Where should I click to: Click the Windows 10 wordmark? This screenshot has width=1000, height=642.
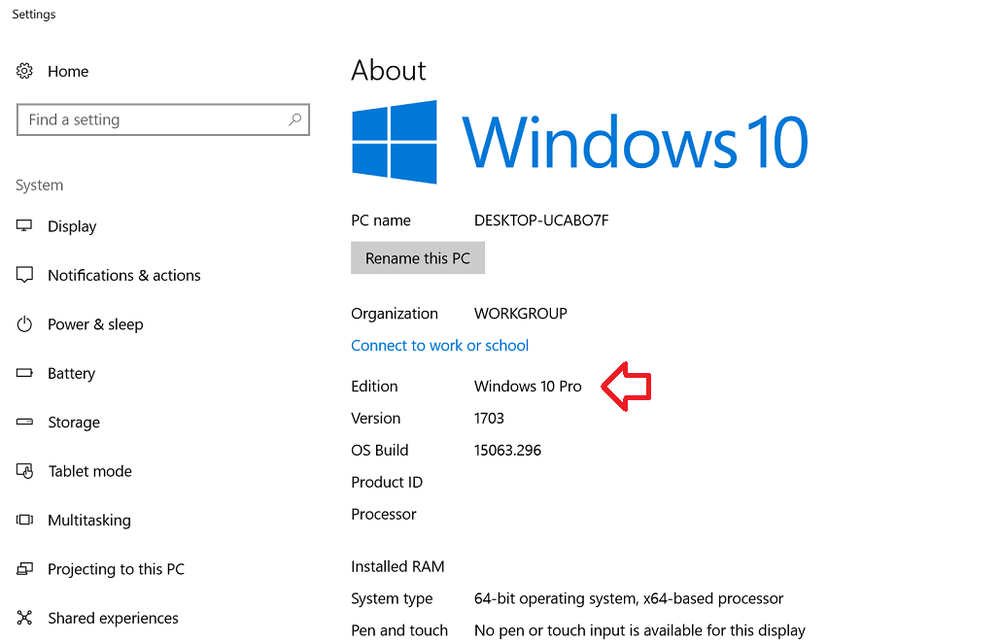[635, 142]
